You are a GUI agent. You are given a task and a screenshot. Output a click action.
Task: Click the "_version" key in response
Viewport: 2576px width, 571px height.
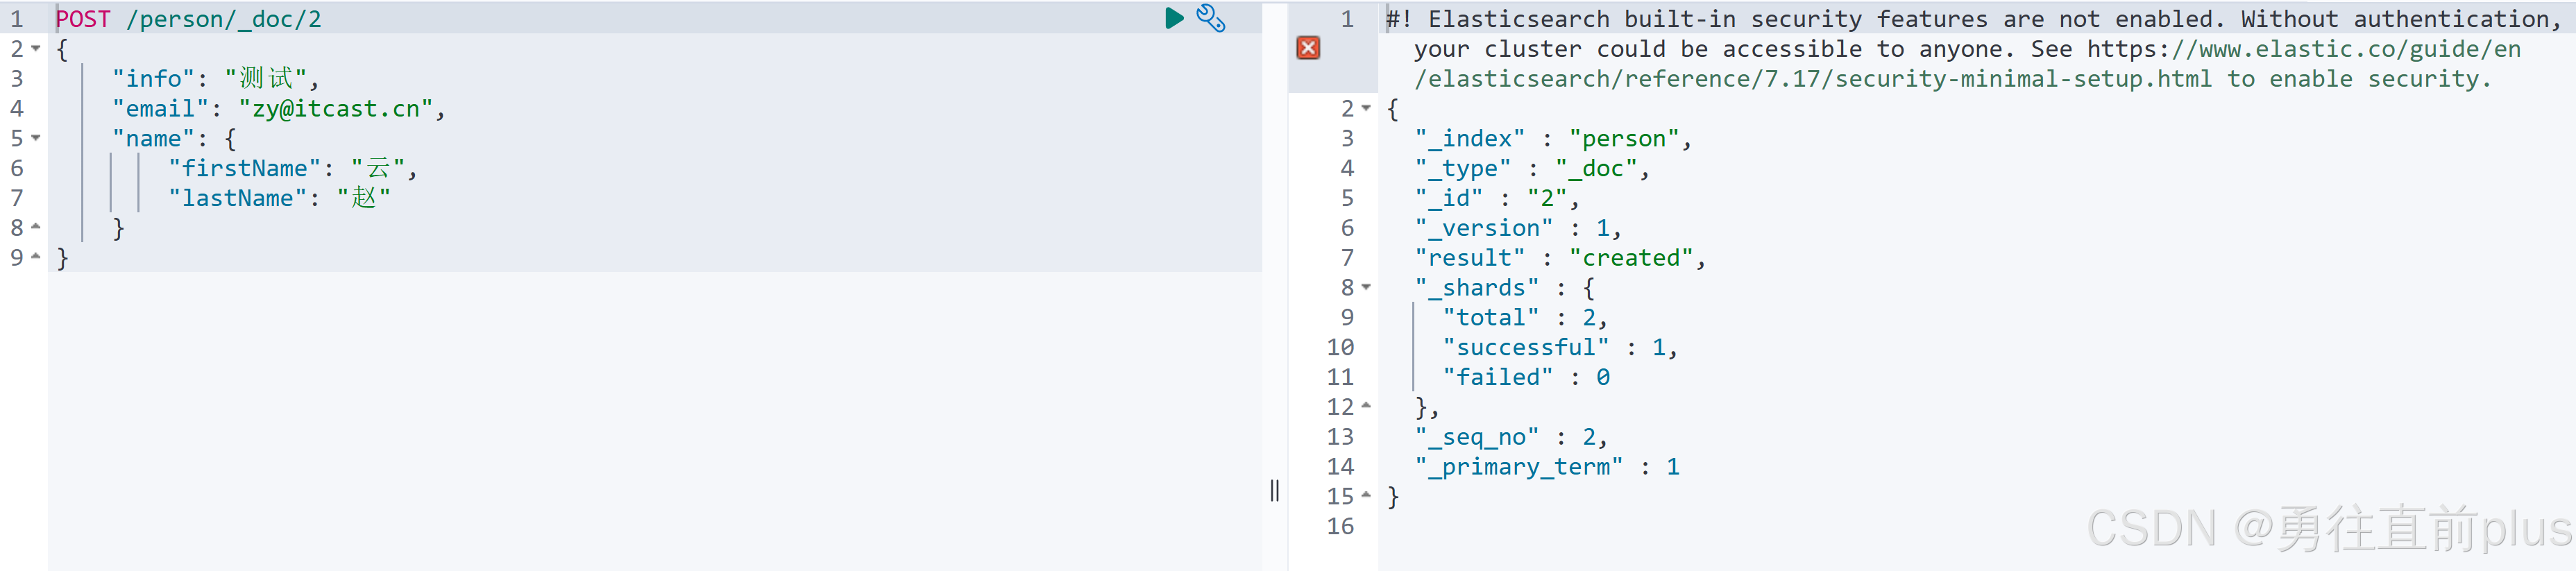pos(1483,228)
